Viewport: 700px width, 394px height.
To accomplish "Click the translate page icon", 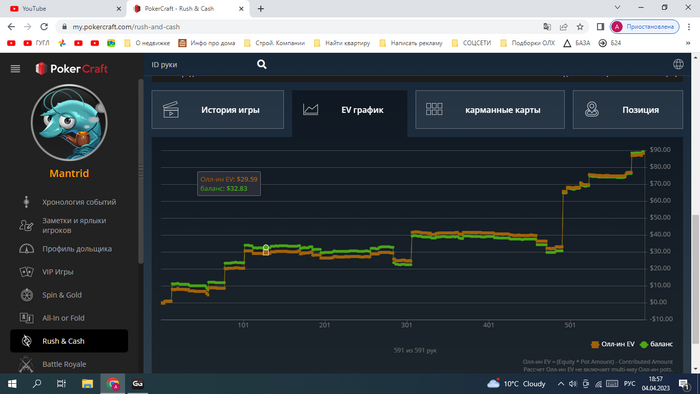I will pyautogui.click(x=547, y=27).
